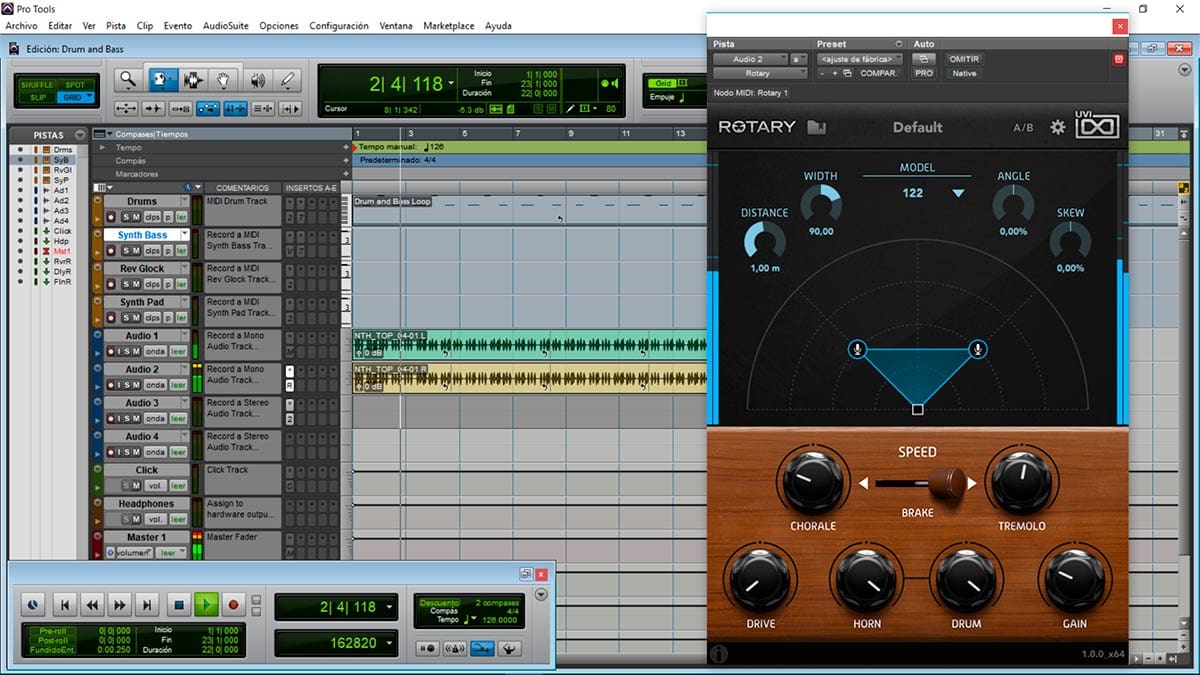Click the UVI logo in Rotary
Image resolution: width=1200 pixels, height=675 pixels.
[1097, 125]
